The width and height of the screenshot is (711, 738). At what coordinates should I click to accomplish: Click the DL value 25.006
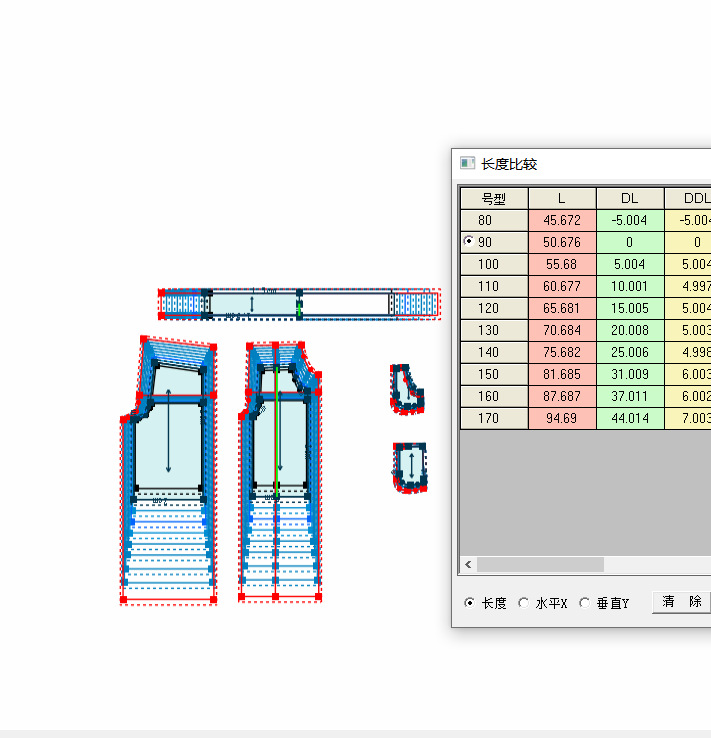630,352
